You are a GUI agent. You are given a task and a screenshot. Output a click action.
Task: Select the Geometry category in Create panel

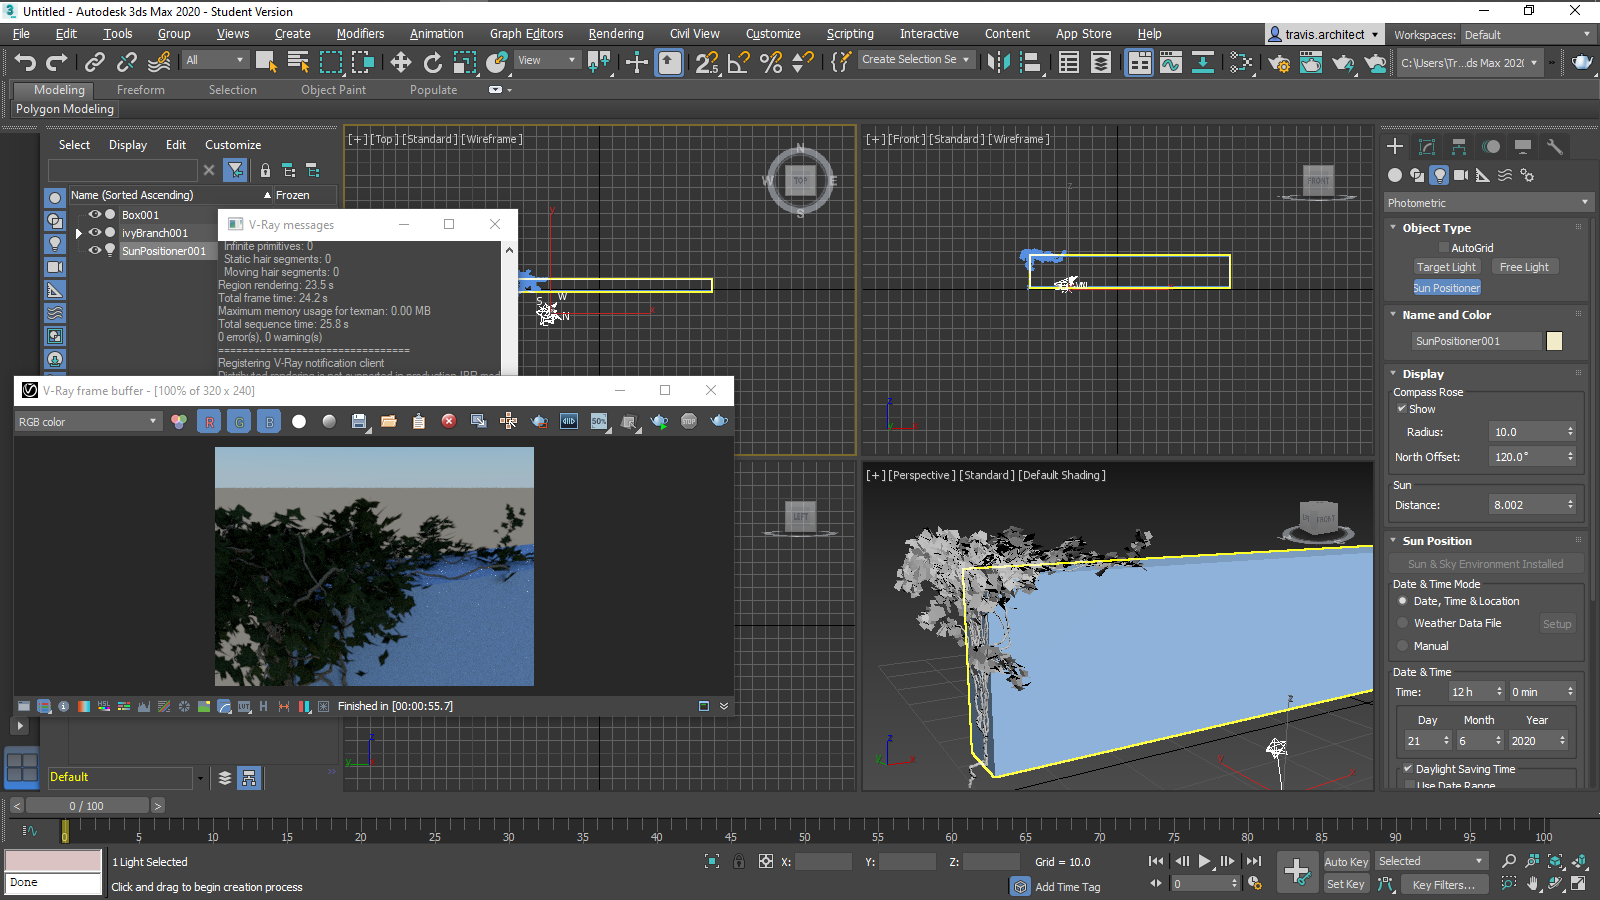[x=1394, y=175]
